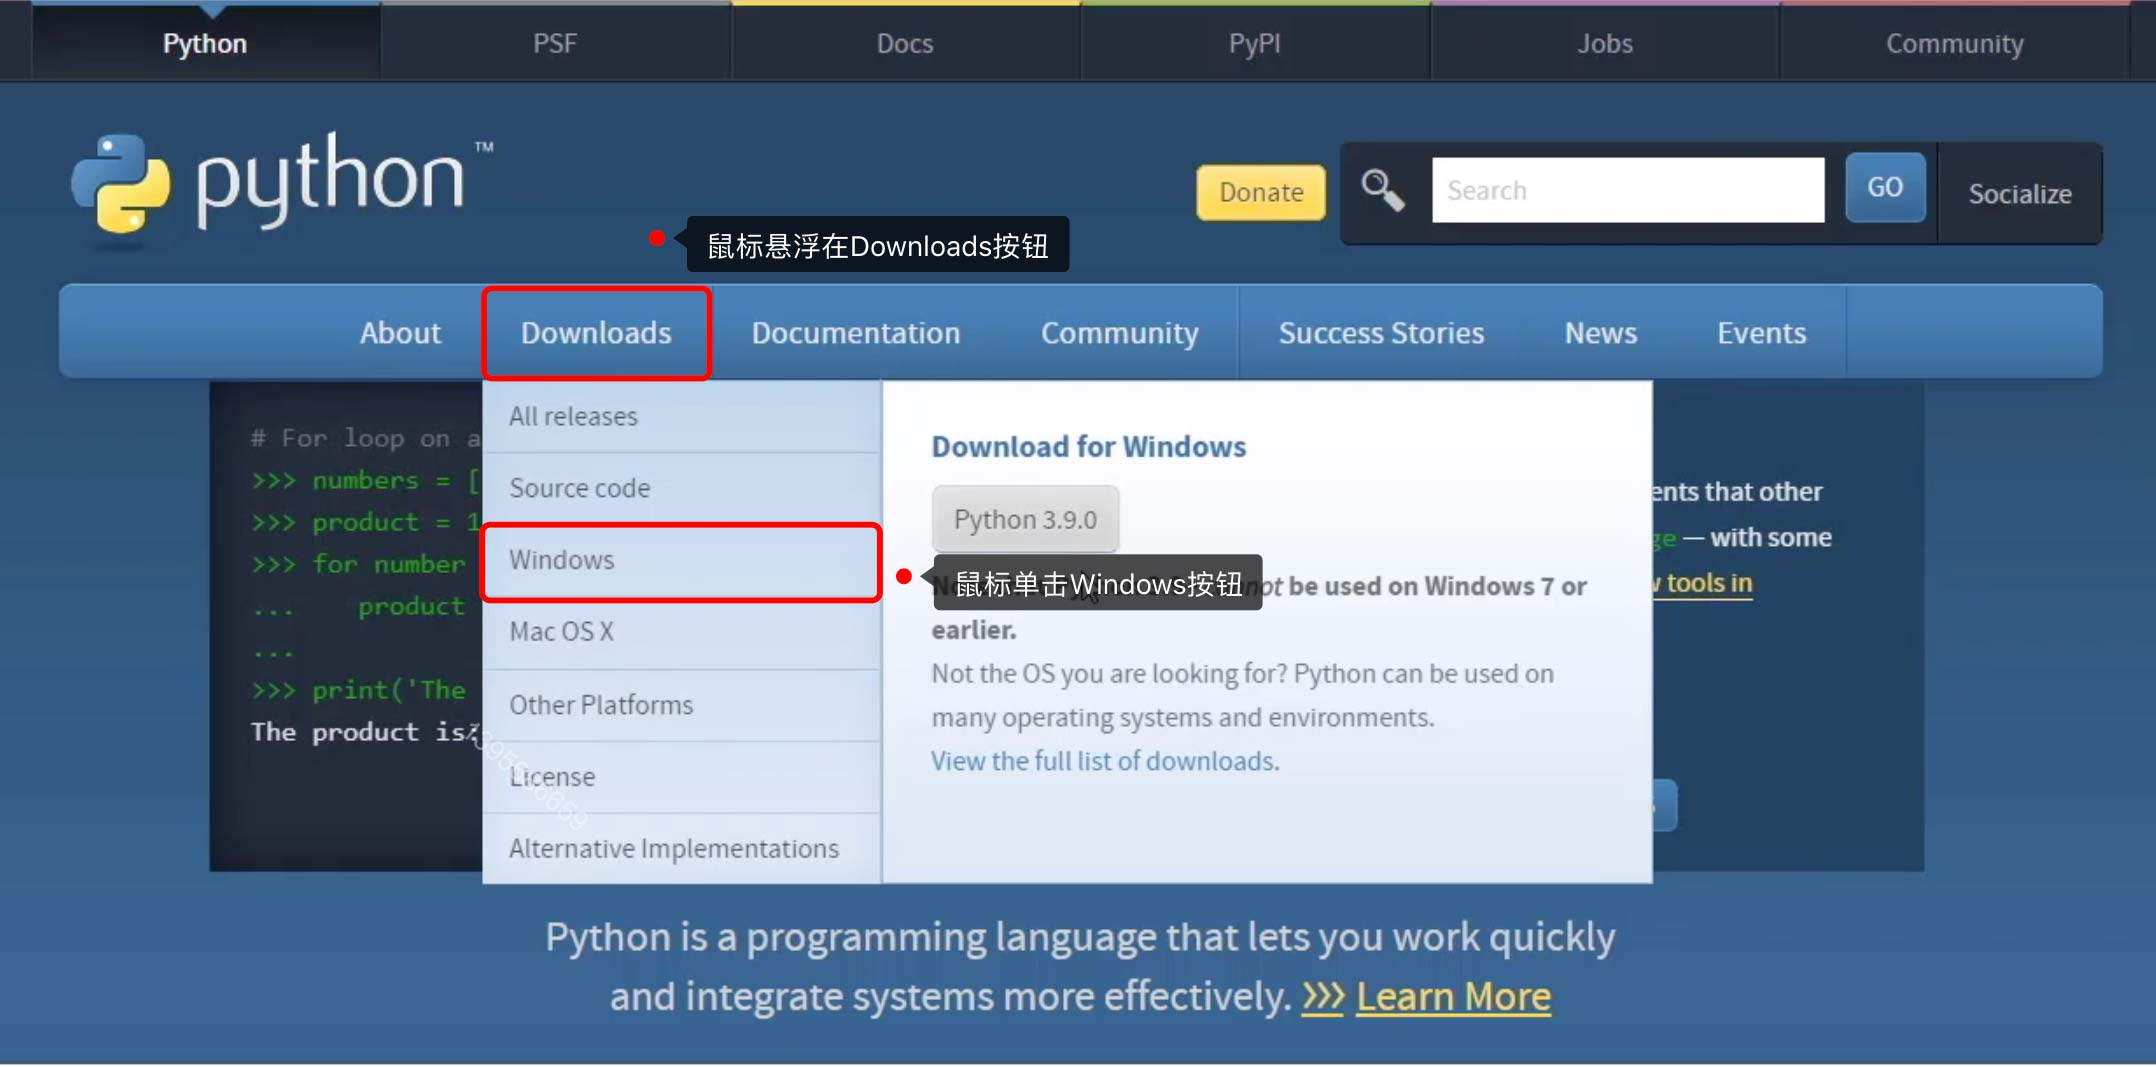Select Source code from the dropdown
Screen dimensions: 2156x1067
pos(580,488)
